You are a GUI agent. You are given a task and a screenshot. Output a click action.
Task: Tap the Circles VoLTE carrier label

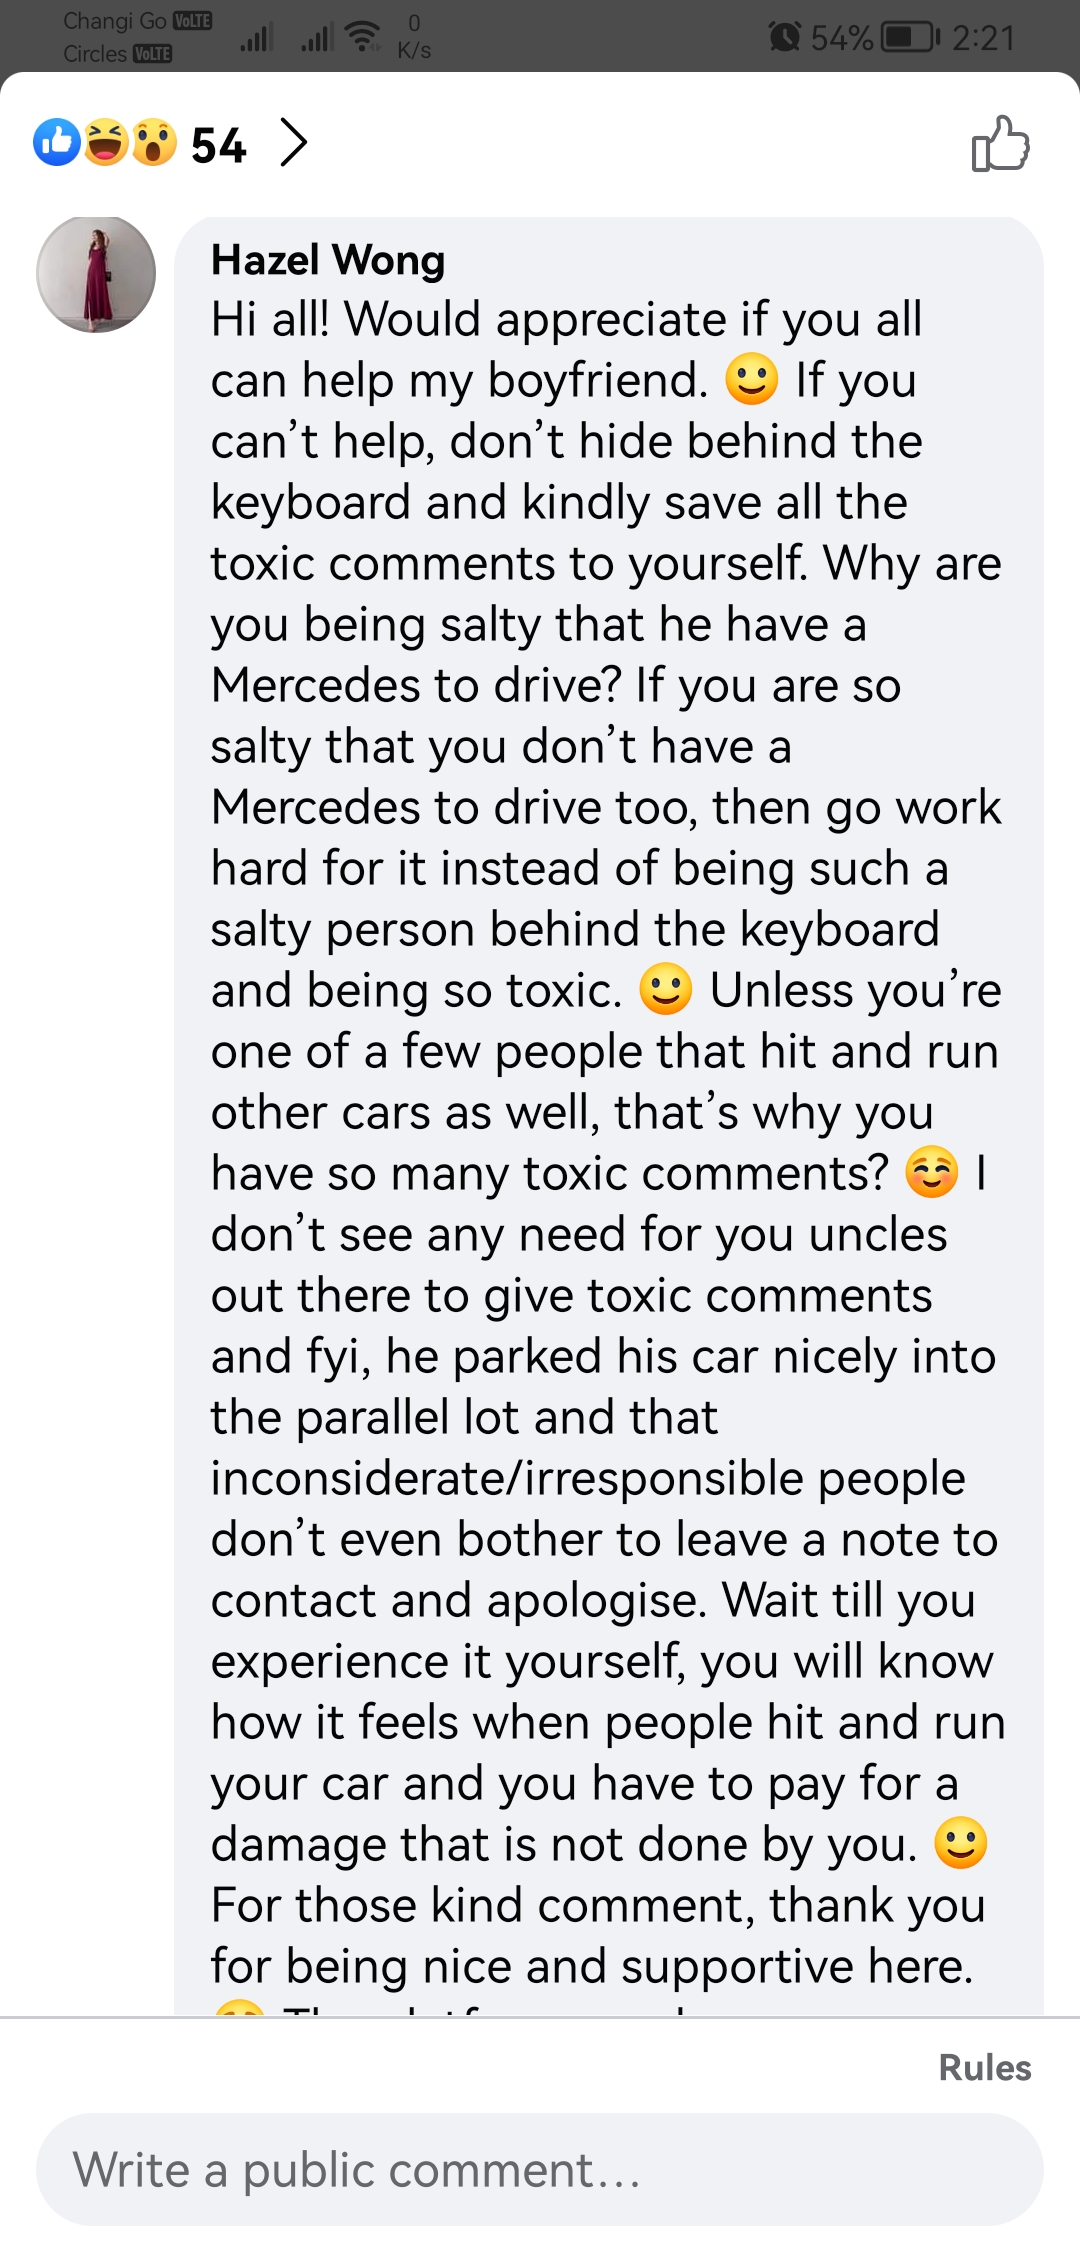pyautogui.click(x=118, y=53)
